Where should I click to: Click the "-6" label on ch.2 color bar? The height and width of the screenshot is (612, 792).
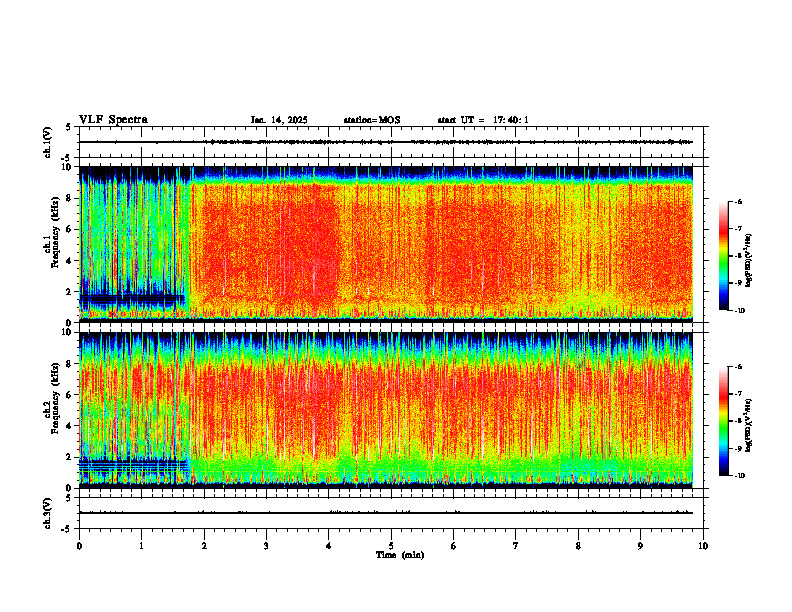click(x=738, y=367)
